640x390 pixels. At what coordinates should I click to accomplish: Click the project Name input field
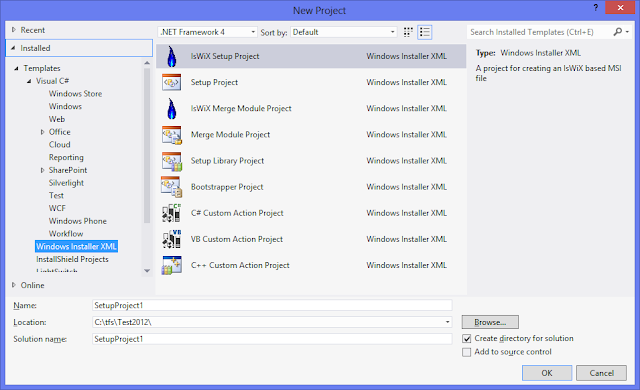[x=272, y=305]
